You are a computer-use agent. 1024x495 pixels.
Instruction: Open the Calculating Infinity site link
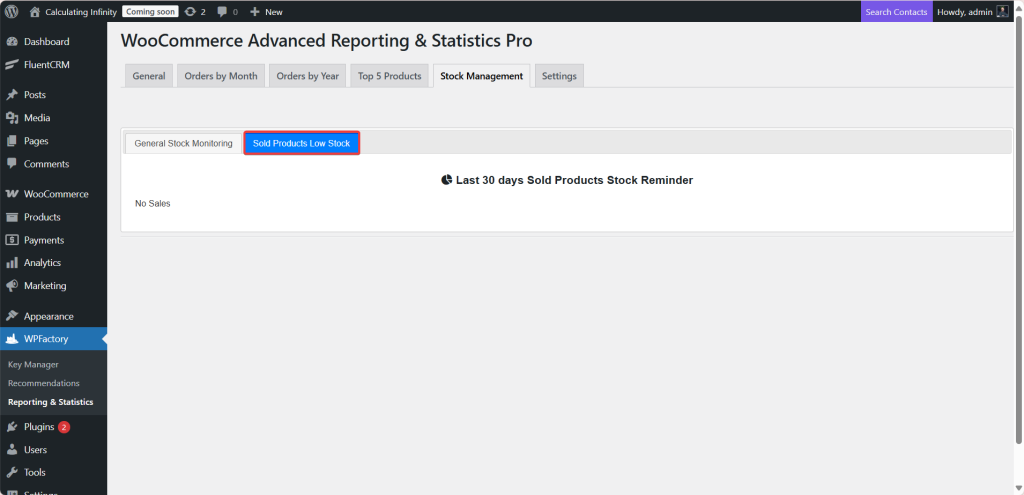[81, 12]
